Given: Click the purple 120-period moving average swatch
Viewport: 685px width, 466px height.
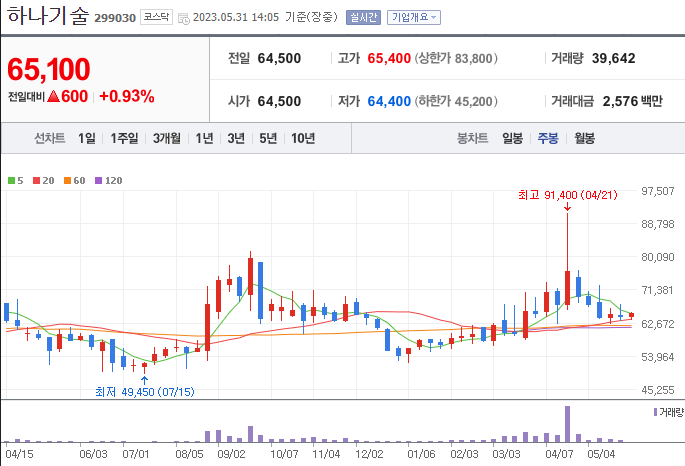Looking at the screenshot, I should [98, 180].
